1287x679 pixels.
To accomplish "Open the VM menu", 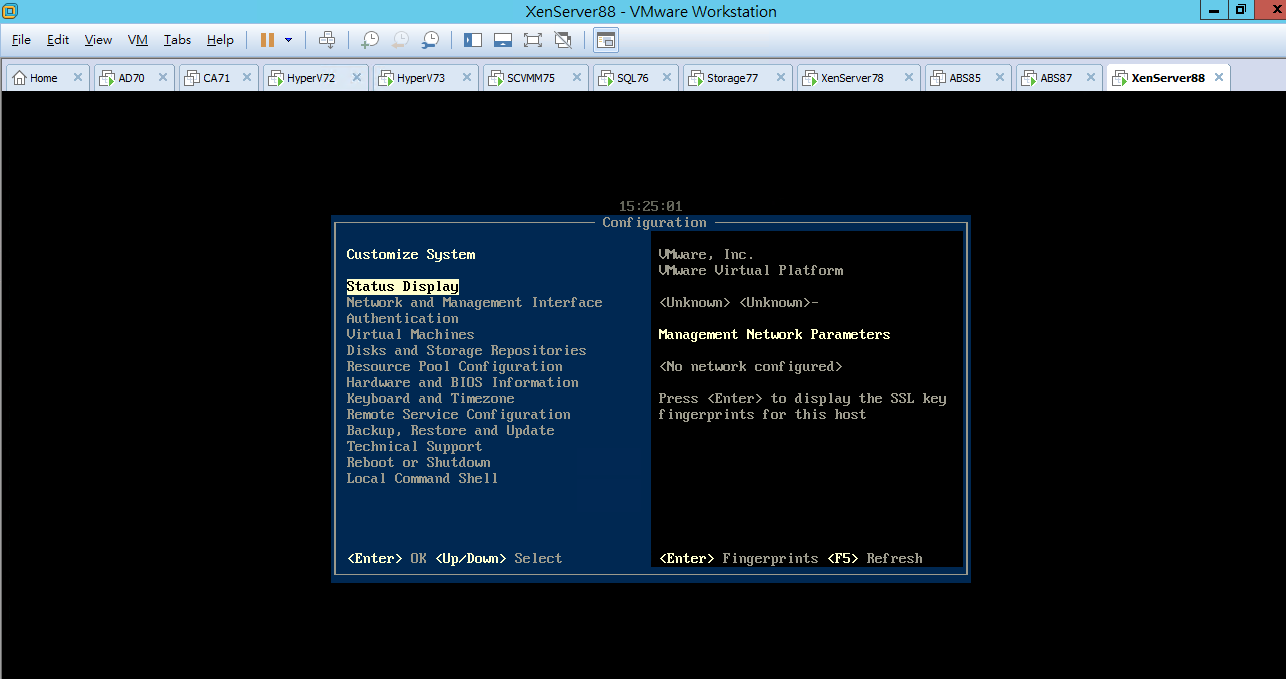I will [138, 40].
